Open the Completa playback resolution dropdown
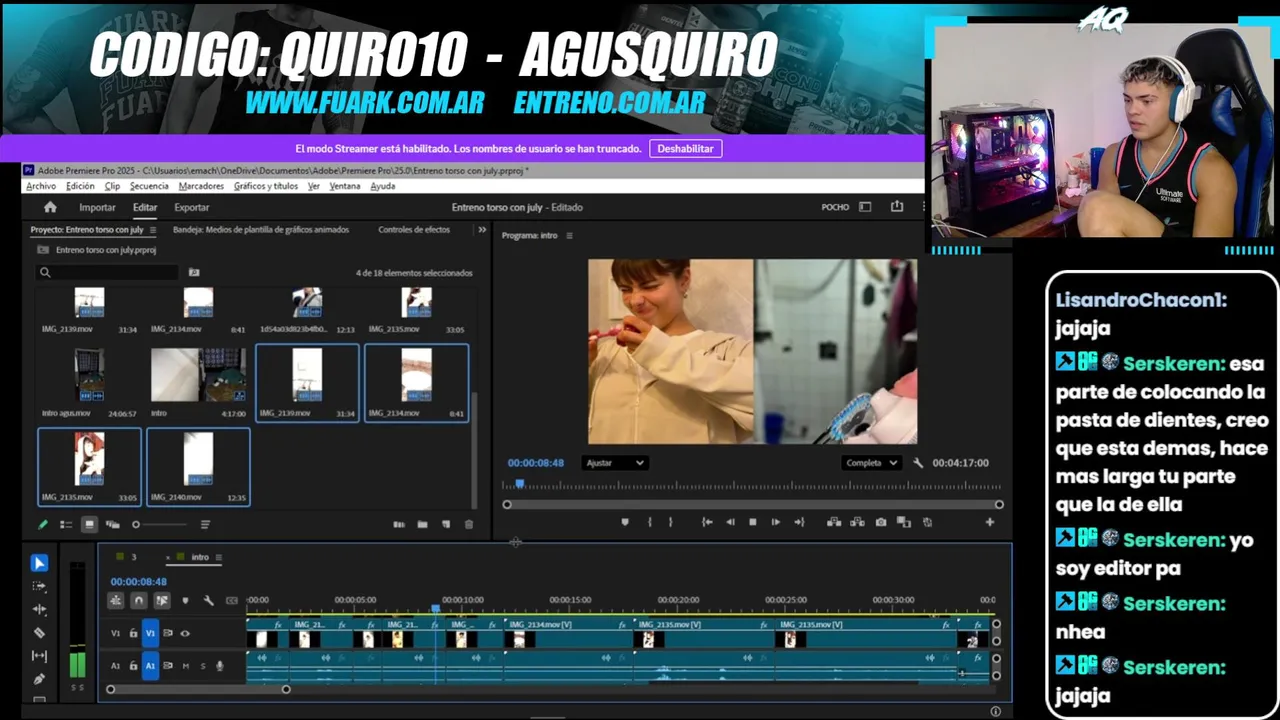This screenshot has width=1280, height=720. click(872, 463)
